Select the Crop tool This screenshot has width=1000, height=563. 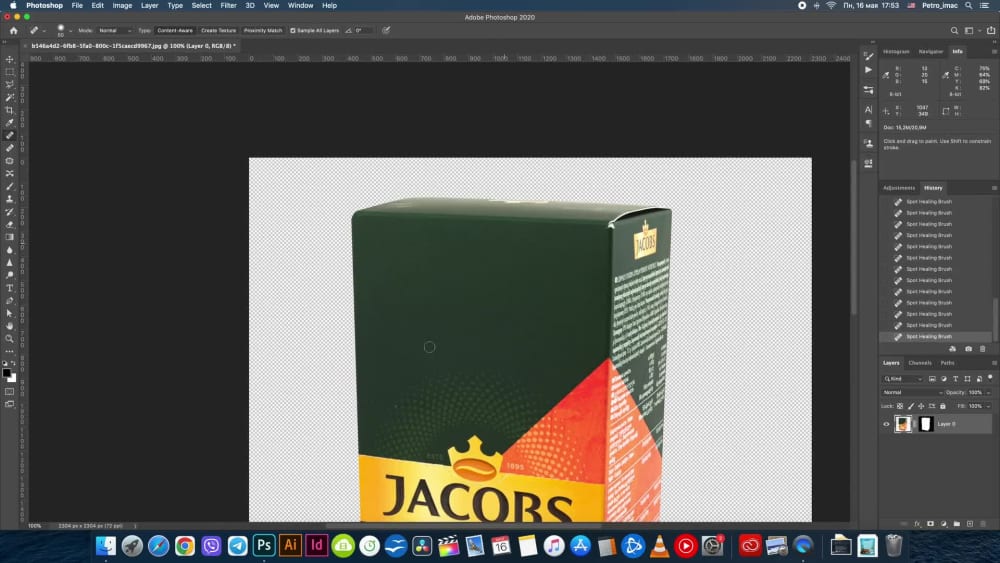point(10,110)
